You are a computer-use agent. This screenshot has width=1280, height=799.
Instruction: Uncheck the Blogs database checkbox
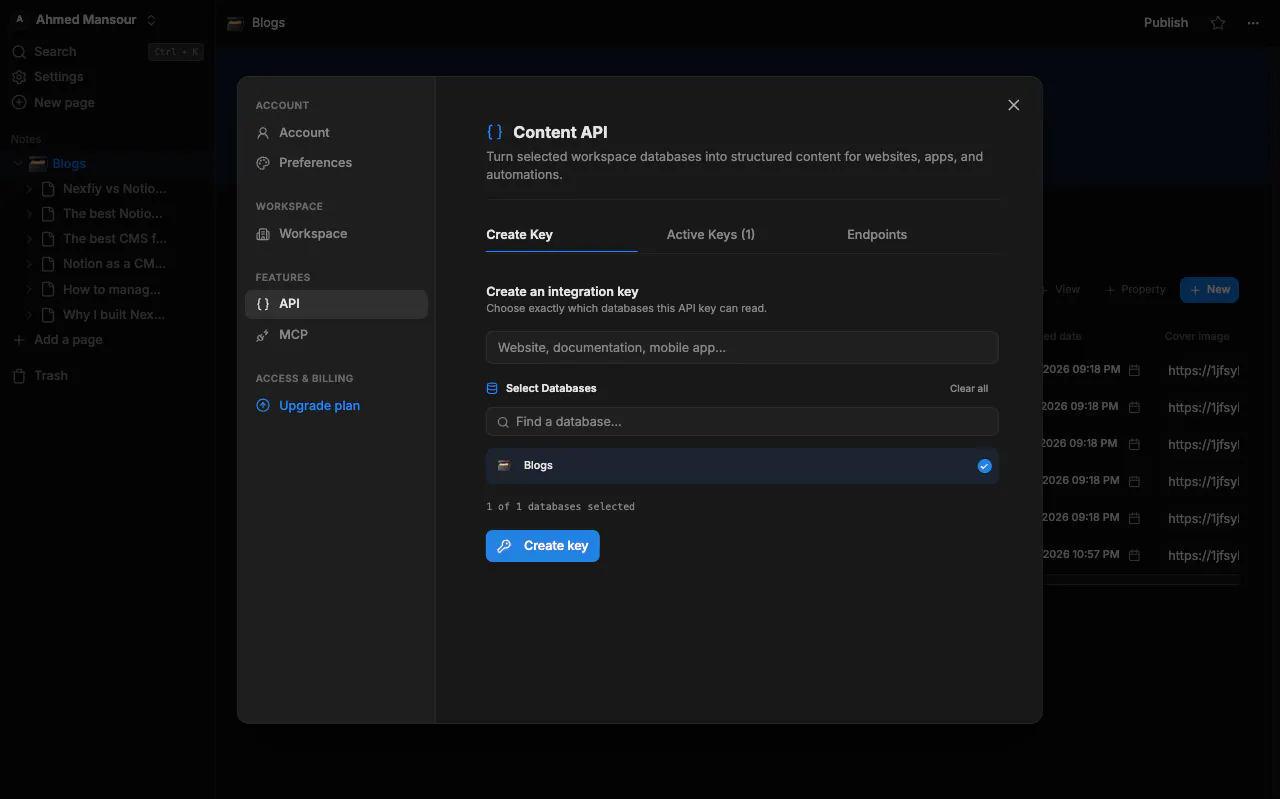(x=984, y=466)
